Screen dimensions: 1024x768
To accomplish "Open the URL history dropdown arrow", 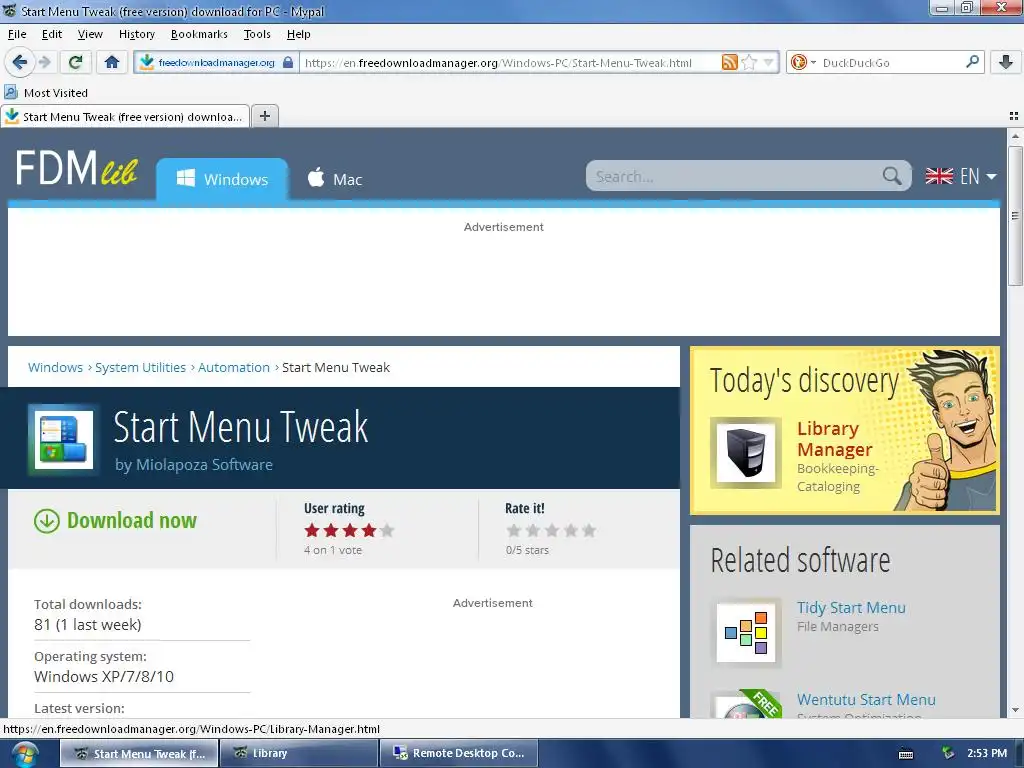I will (x=769, y=63).
